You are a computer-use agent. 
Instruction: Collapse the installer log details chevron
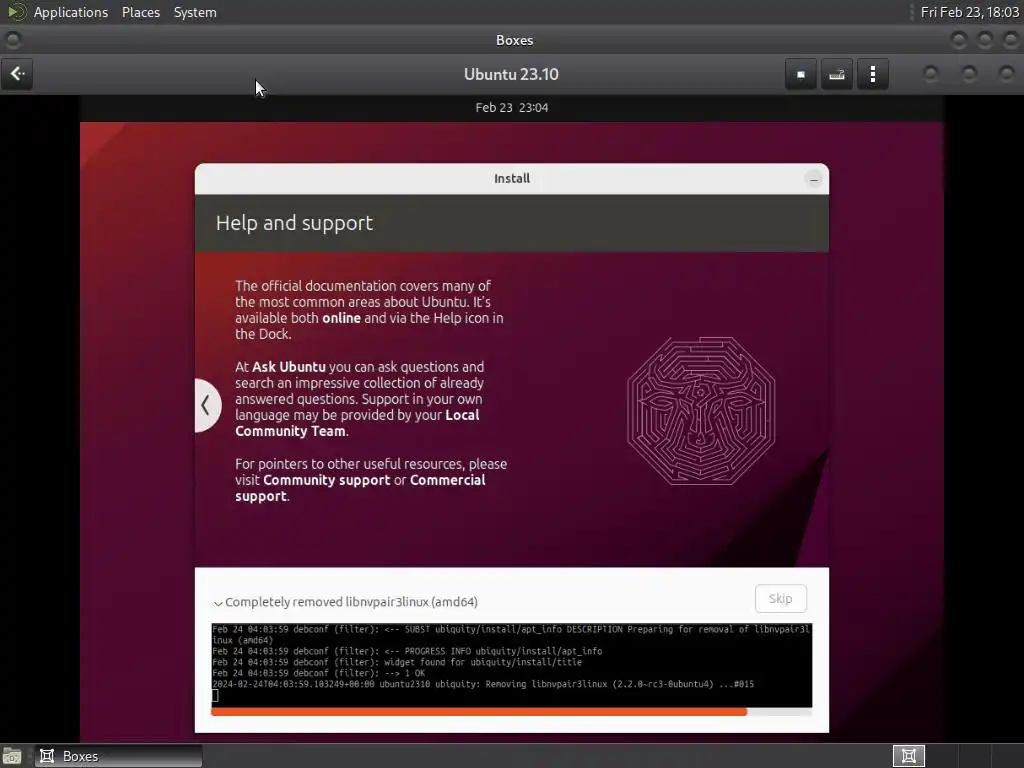tap(217, 603)
